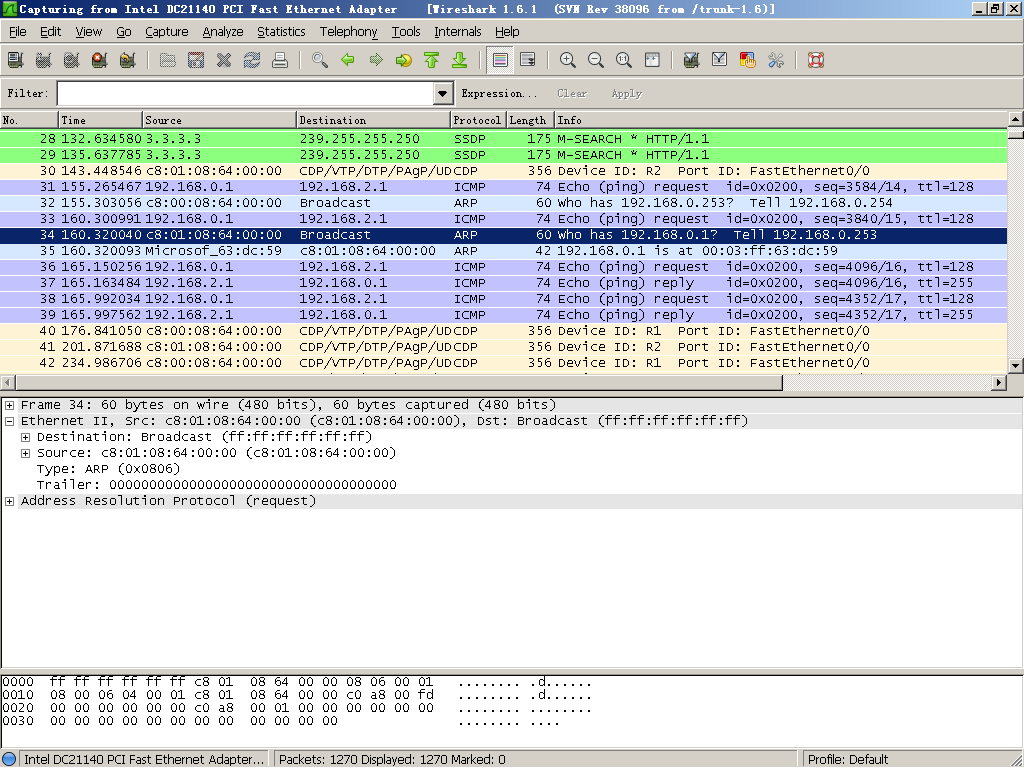Sort by the Protocol column header
This screenshot has height=768, width=1024.
tap(478, 120)
